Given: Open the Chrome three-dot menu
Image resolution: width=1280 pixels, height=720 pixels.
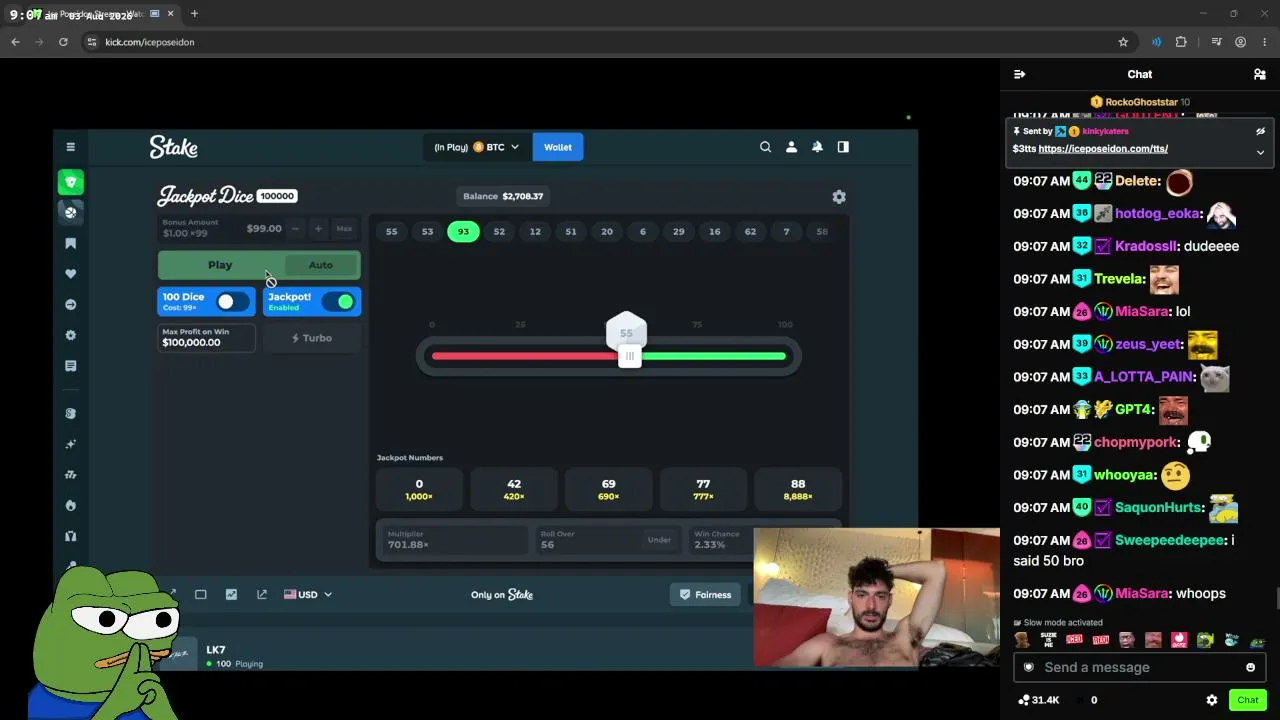Looking at the screenshot, I should click(x=1265, y=42).
